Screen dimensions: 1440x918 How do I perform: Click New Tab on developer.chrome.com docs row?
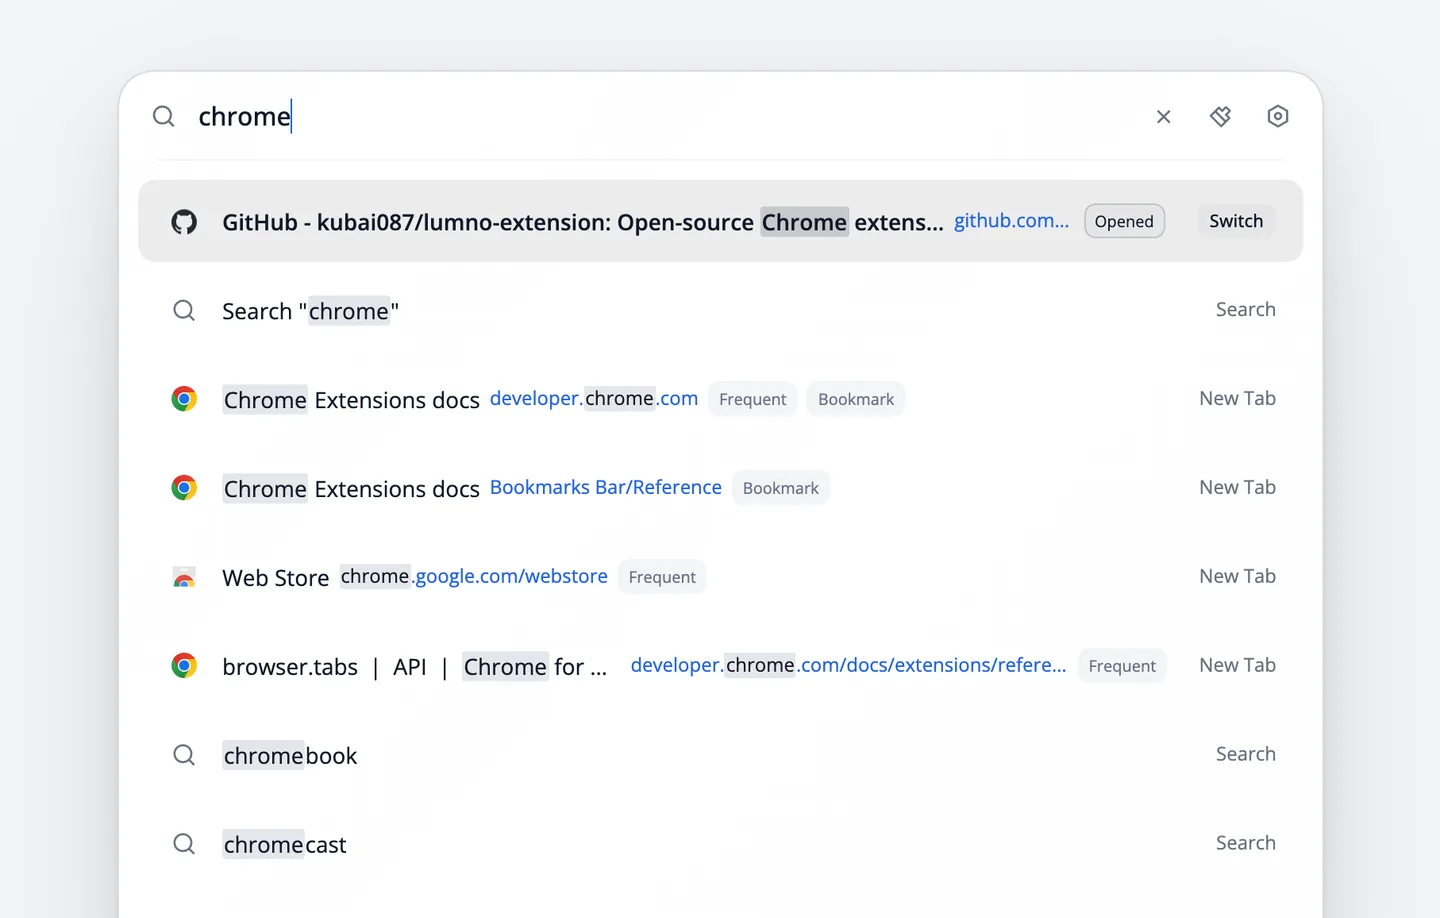click(x=1237, y=399)
